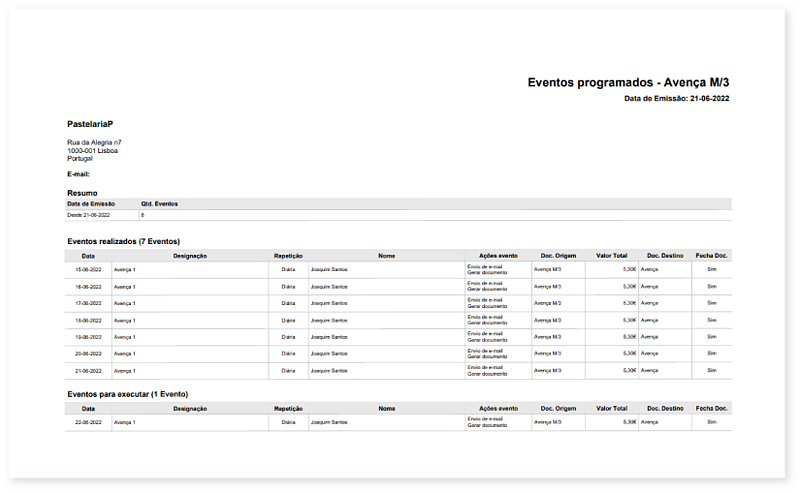The width and height of the screenshot is (800, 493).
Task: Select the 22-06-2022 date cell
Action: click(88, 423)
